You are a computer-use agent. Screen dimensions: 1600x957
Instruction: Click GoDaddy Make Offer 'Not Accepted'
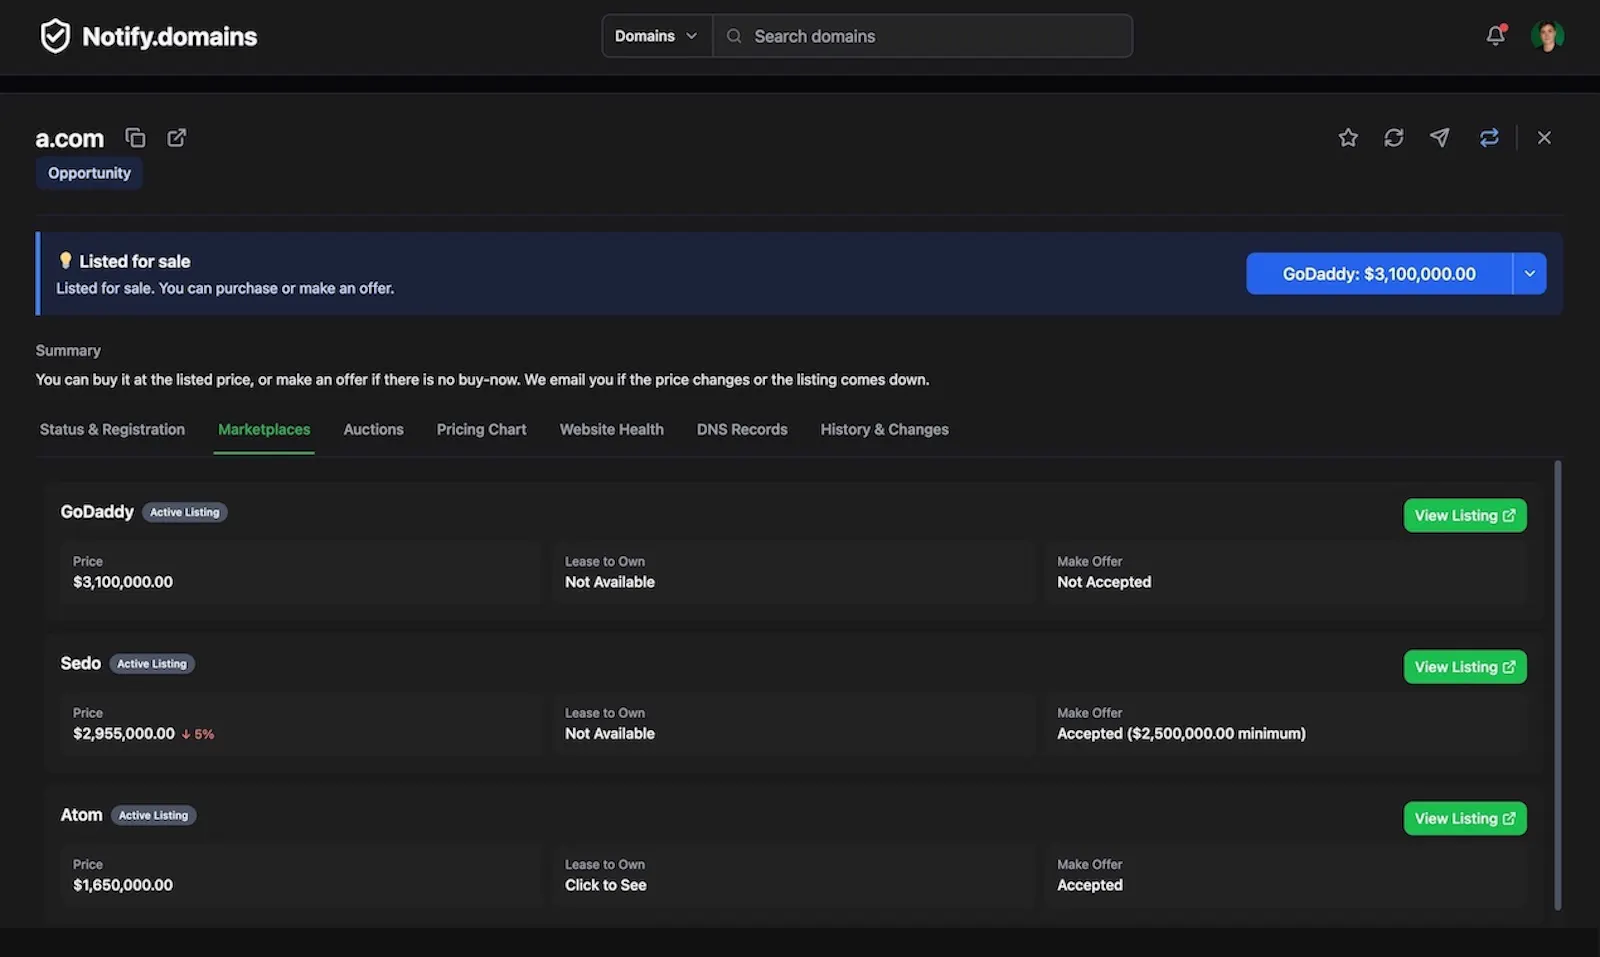click(1104, 582)
